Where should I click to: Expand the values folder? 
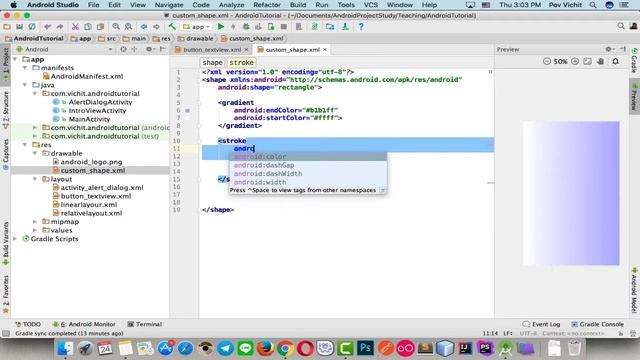[x=35, y=230]
